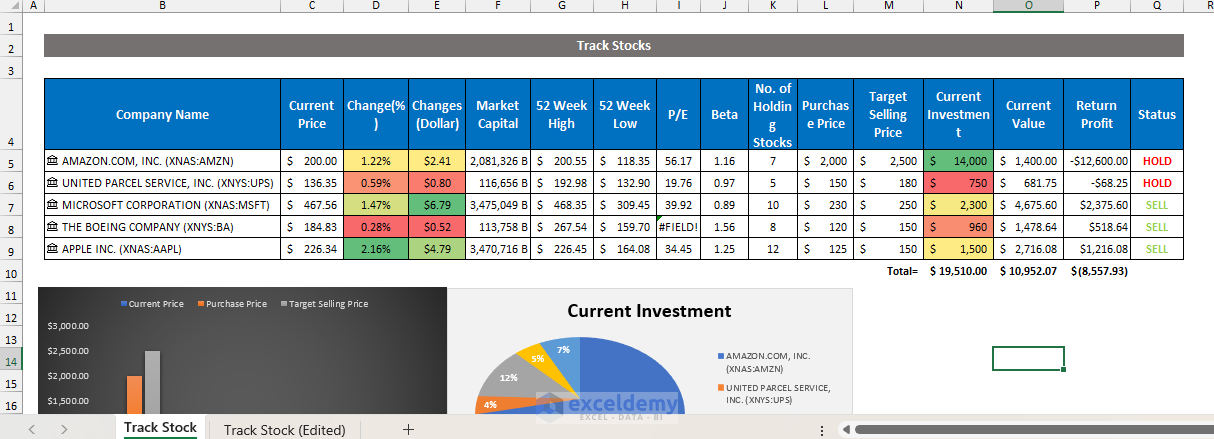Select column B header

tap(162, 6)
